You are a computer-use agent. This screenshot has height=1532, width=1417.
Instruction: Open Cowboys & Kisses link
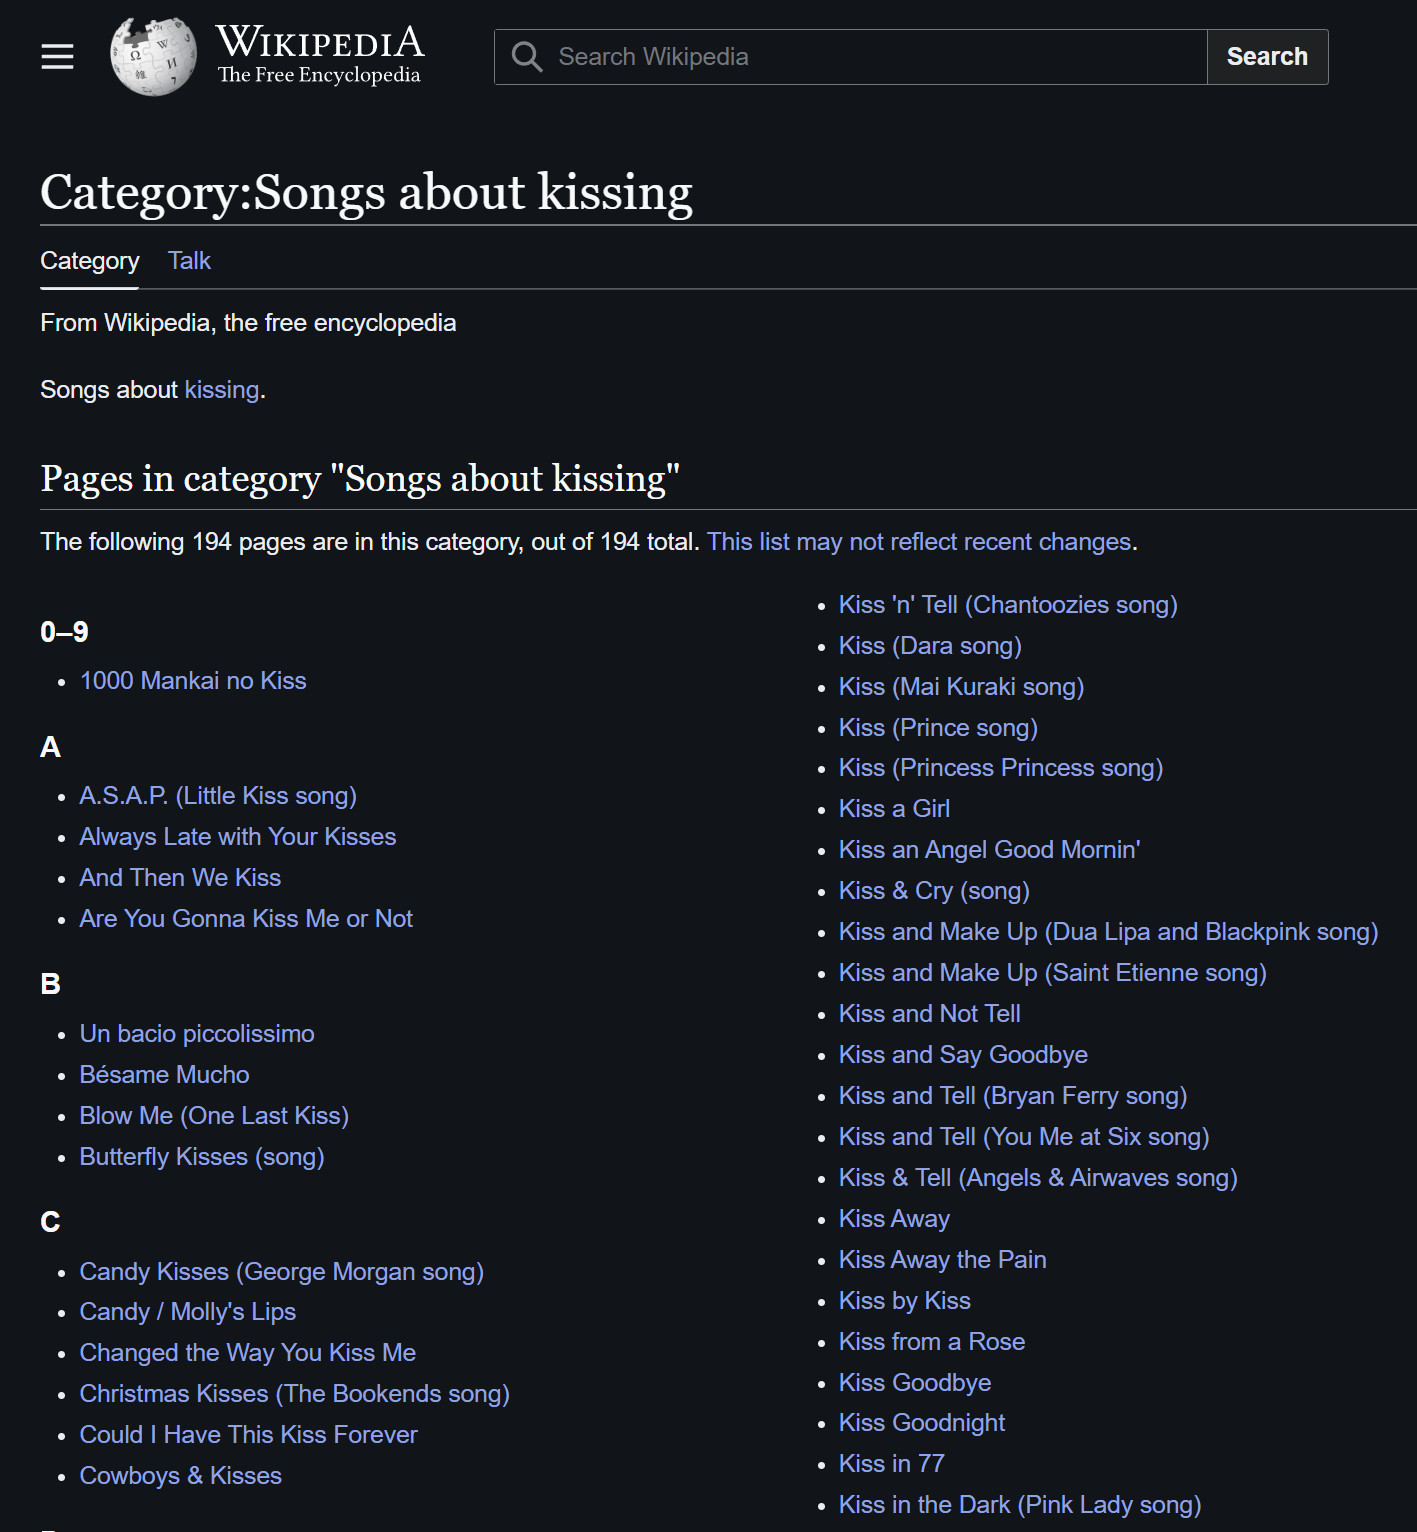tap(181, 1476)
